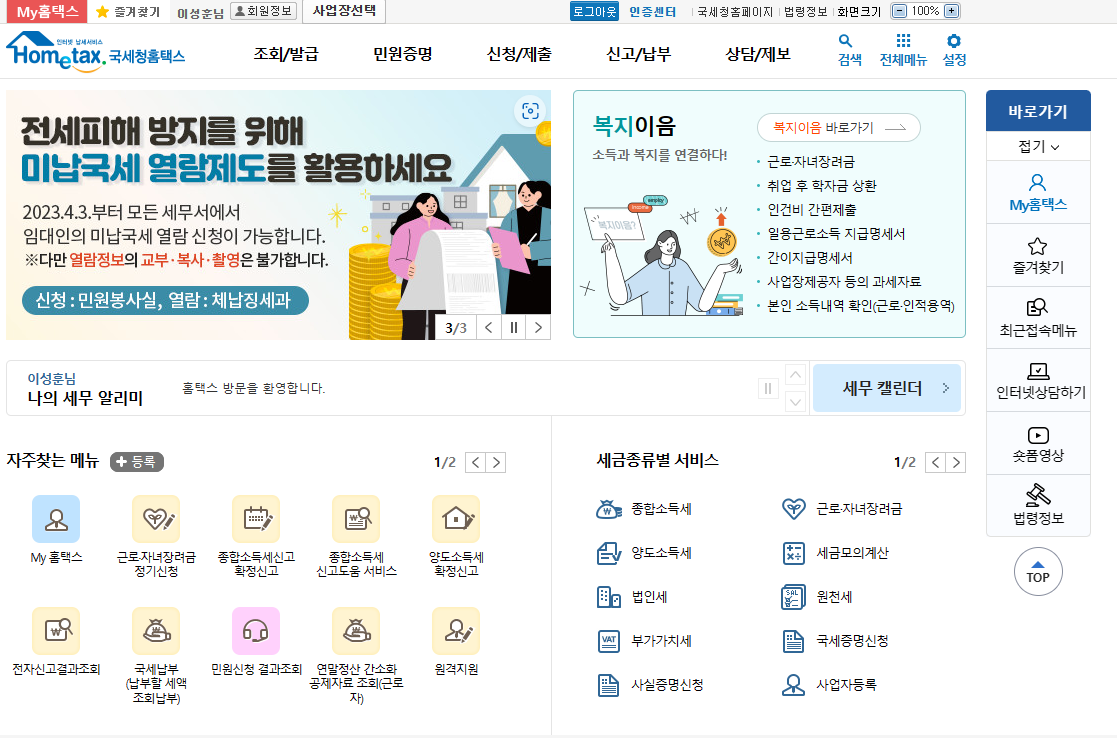The width and height of the screenshot is (1117, 738).
Task: Open 종합소득세 신고도움 서비스 icon
Action: pyautogui.click(x=356, y=519)
